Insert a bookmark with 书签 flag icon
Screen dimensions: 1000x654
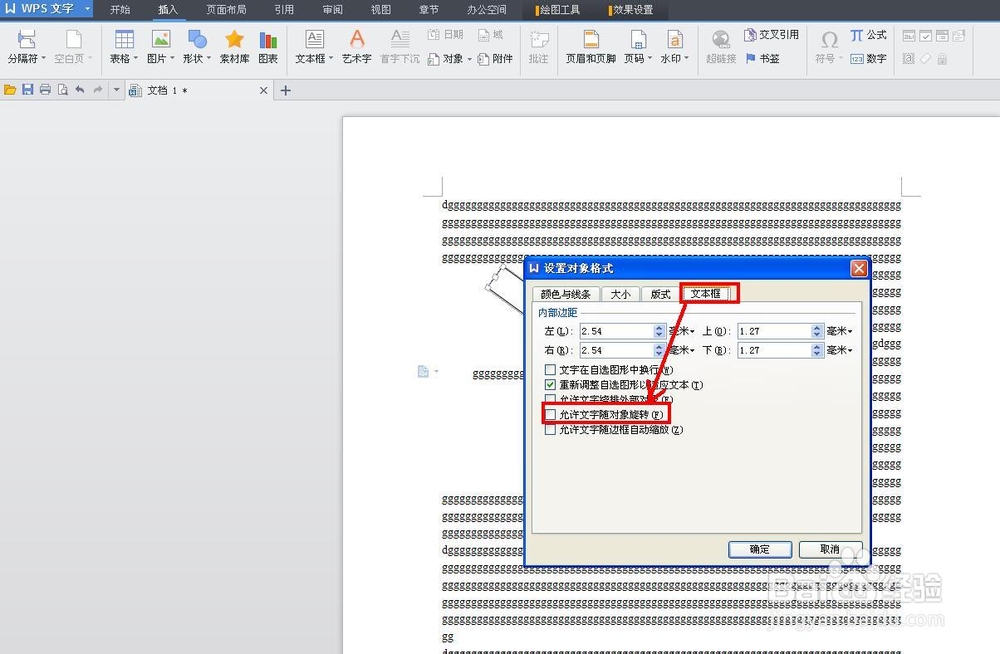(x=751, y=59)
